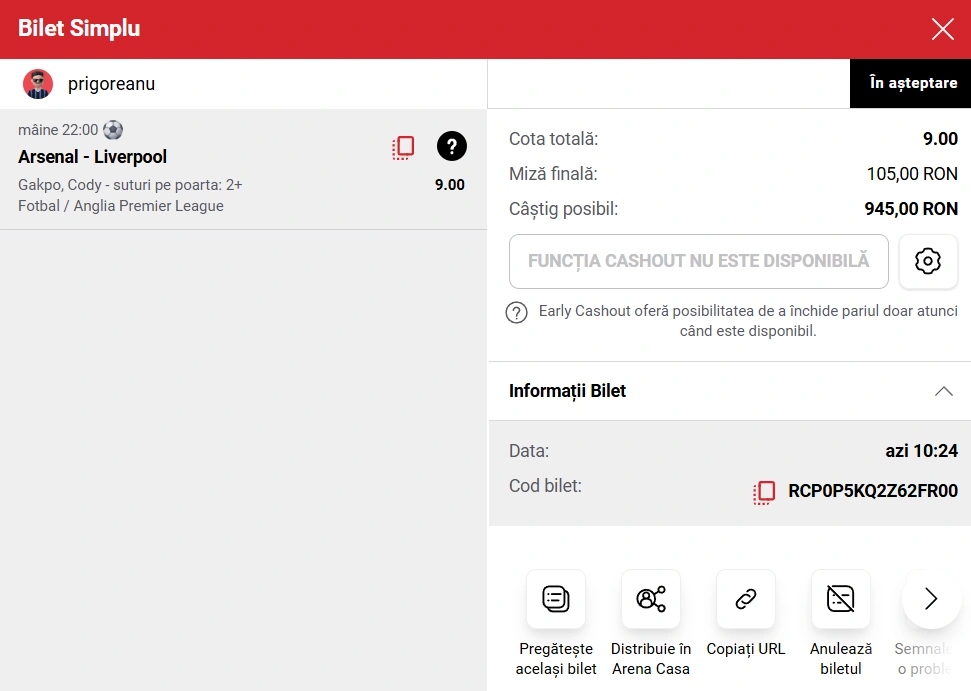Open cashout settings gear
The height and width of the screenshot is (691, 971).
928,261
